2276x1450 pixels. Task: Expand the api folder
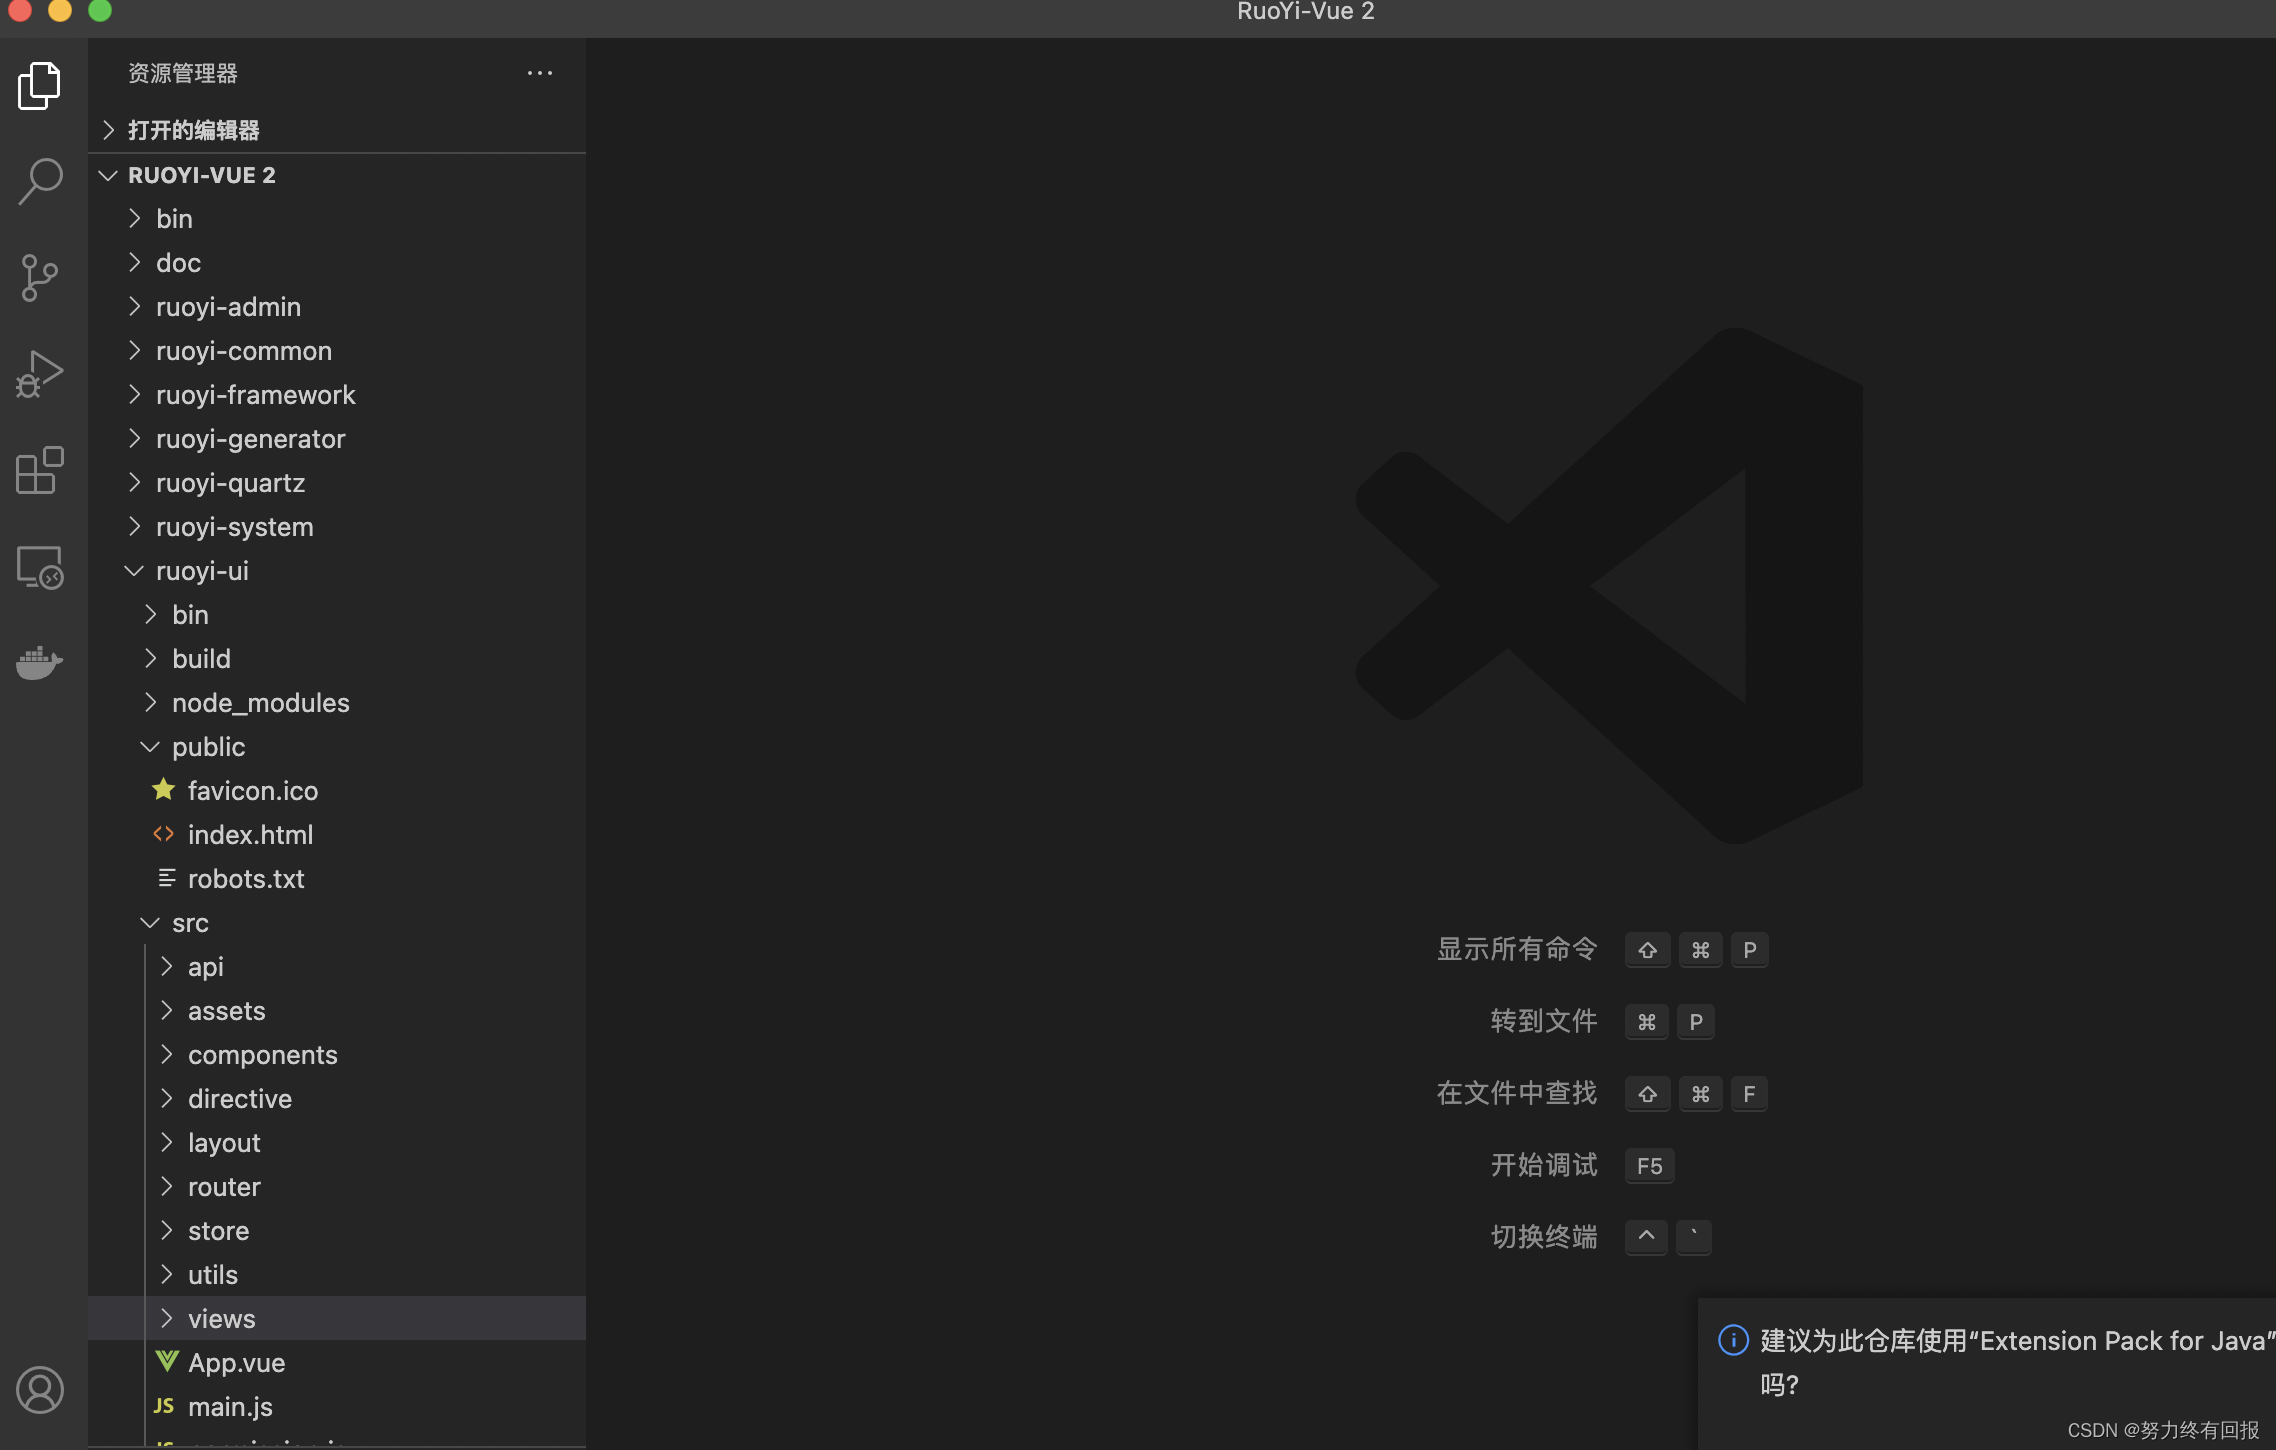[337, 967]
